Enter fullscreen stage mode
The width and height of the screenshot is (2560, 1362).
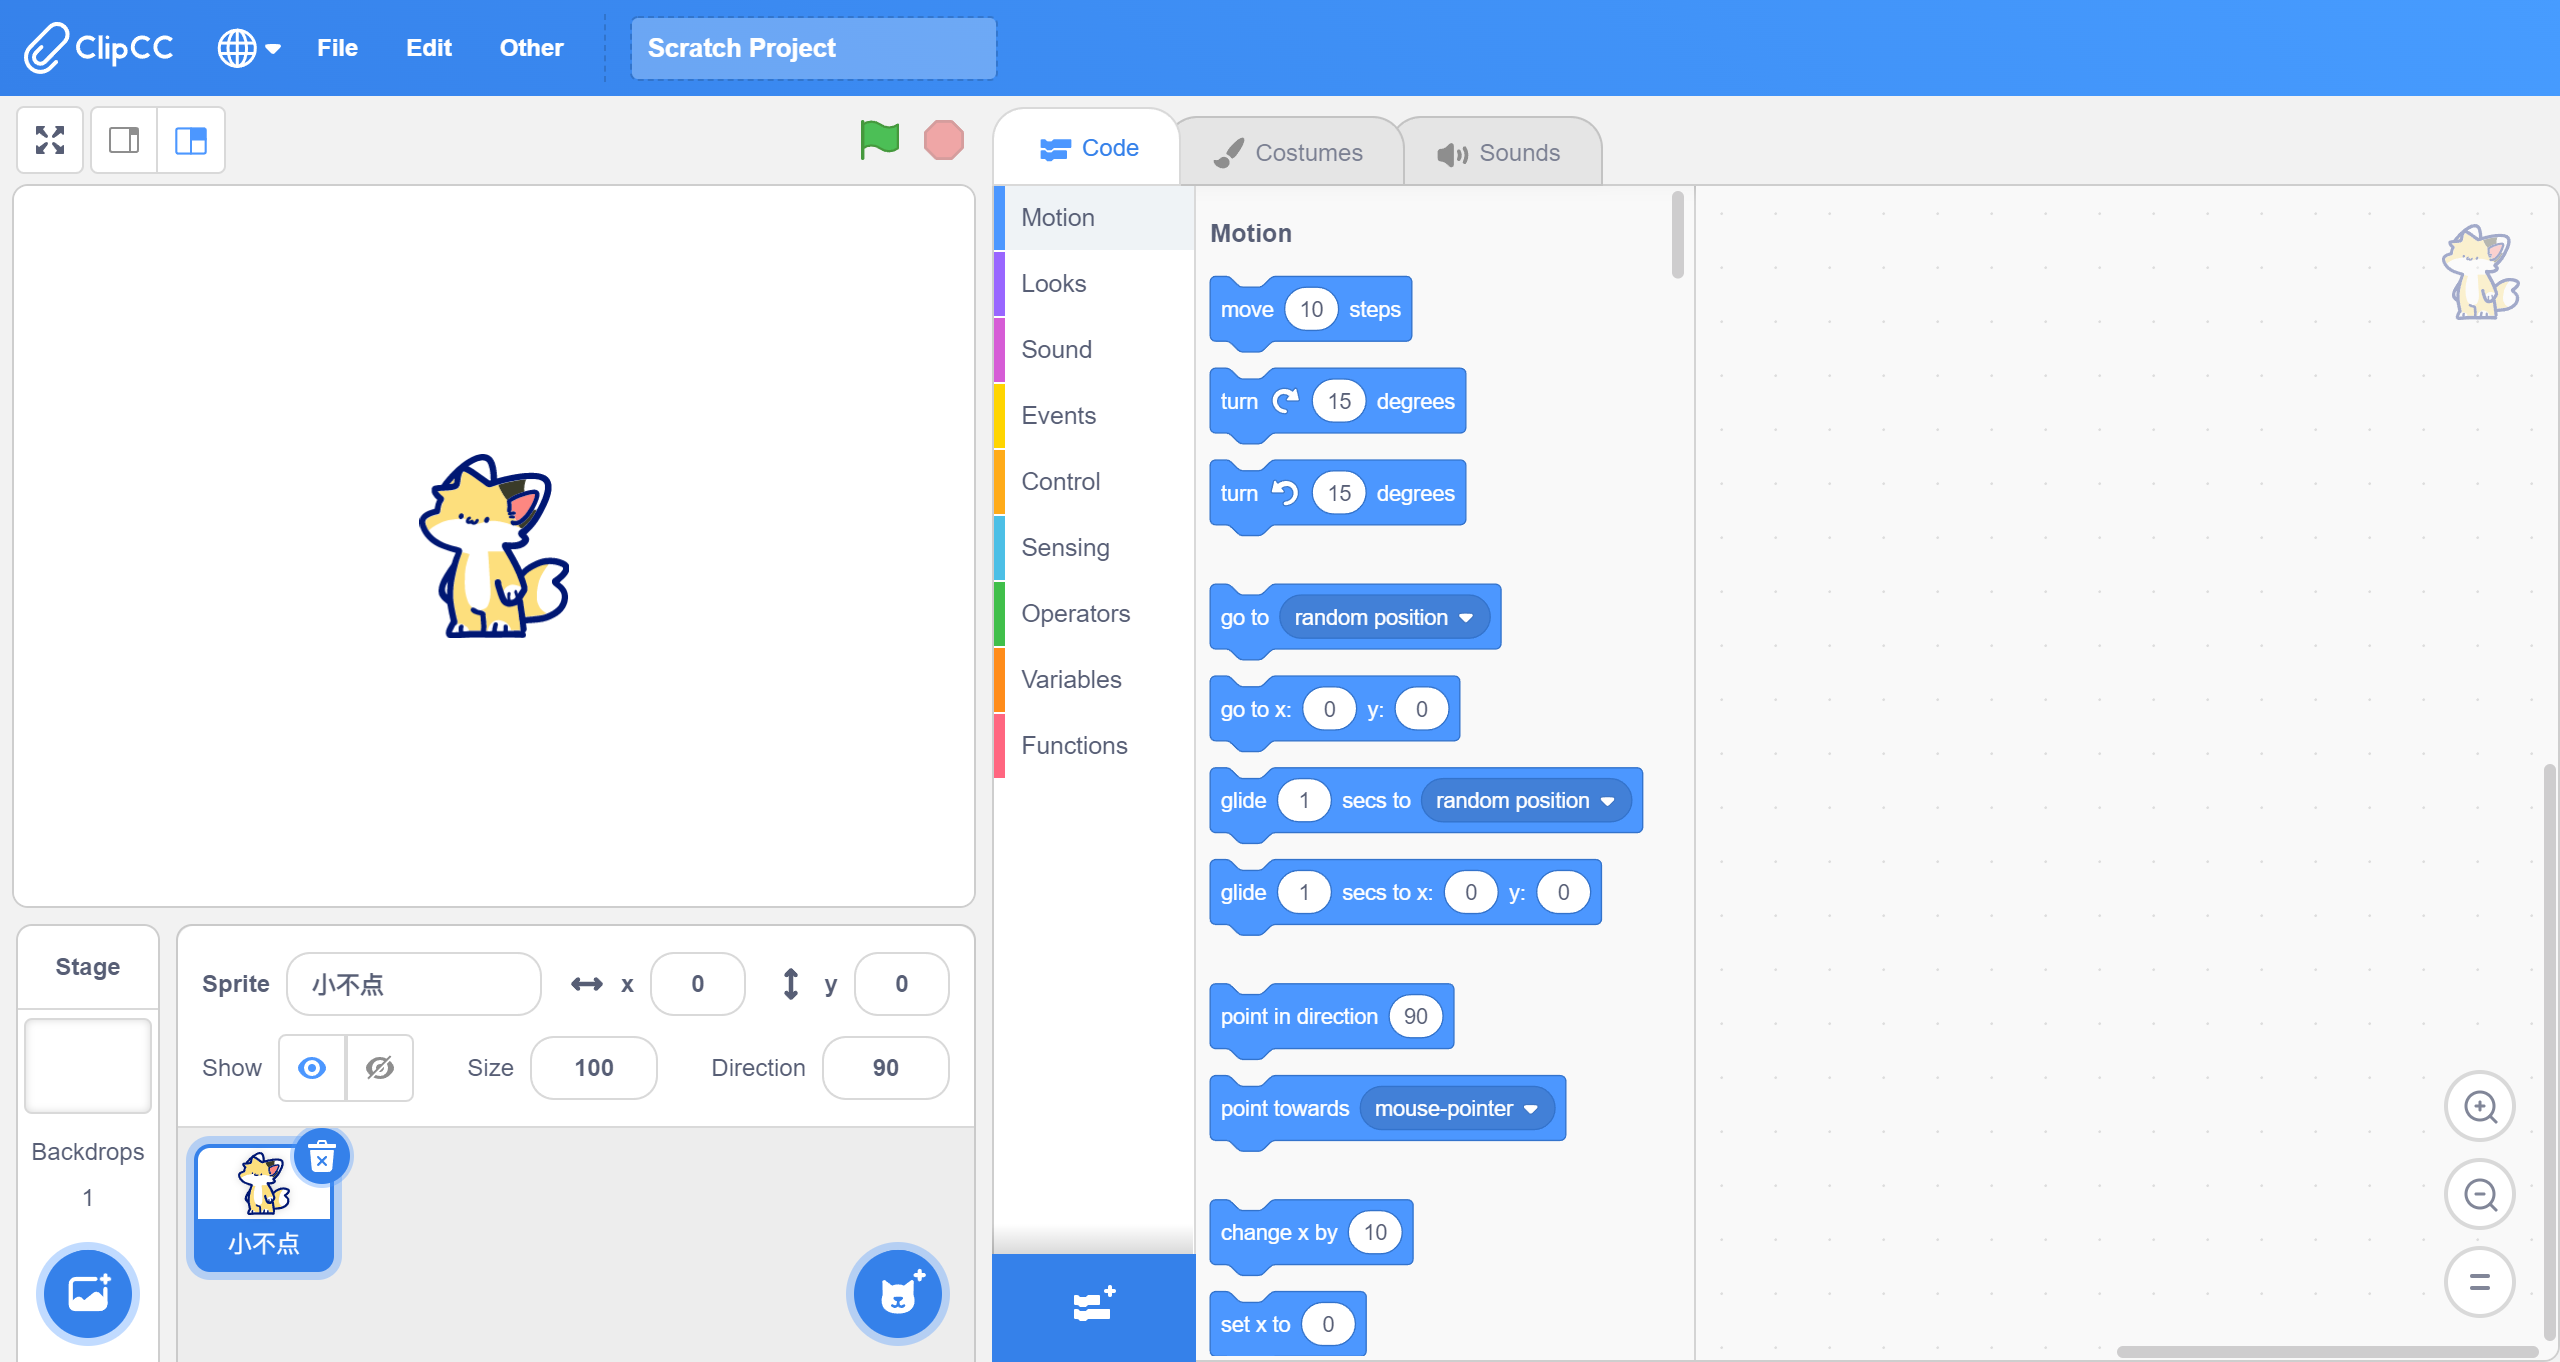[x=50, y=140]
